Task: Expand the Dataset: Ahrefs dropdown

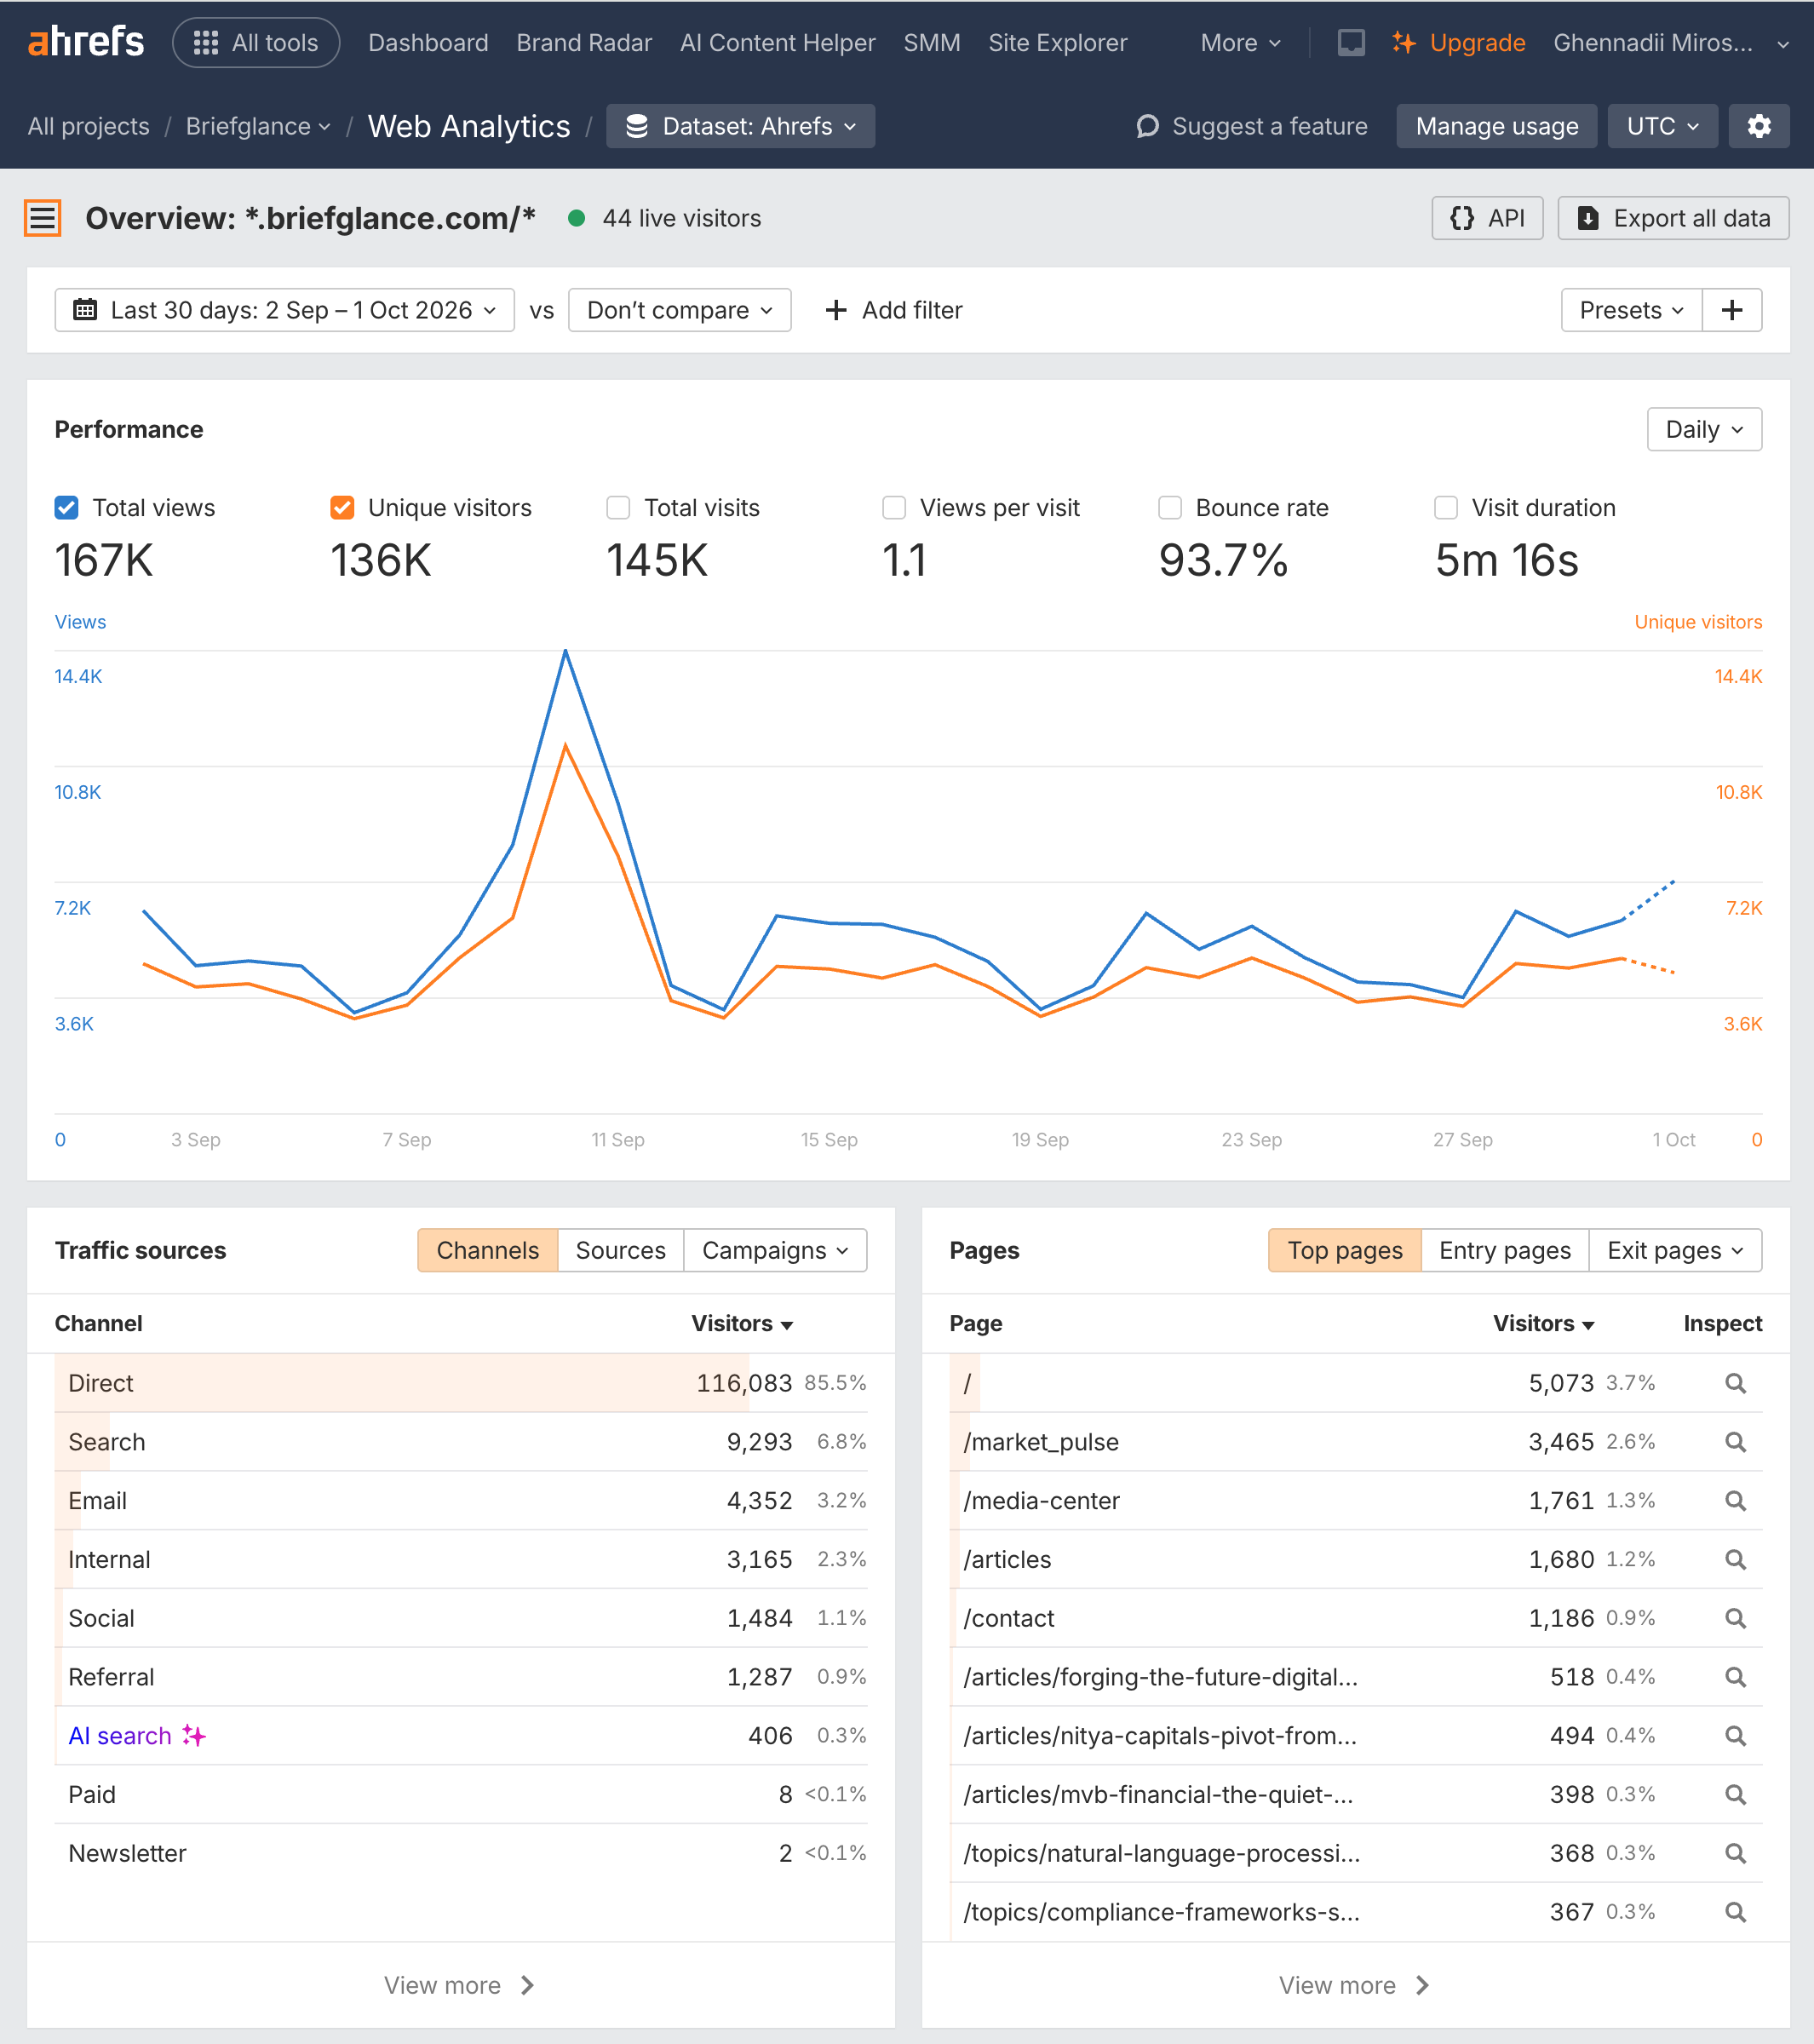Action: (741, 126)
